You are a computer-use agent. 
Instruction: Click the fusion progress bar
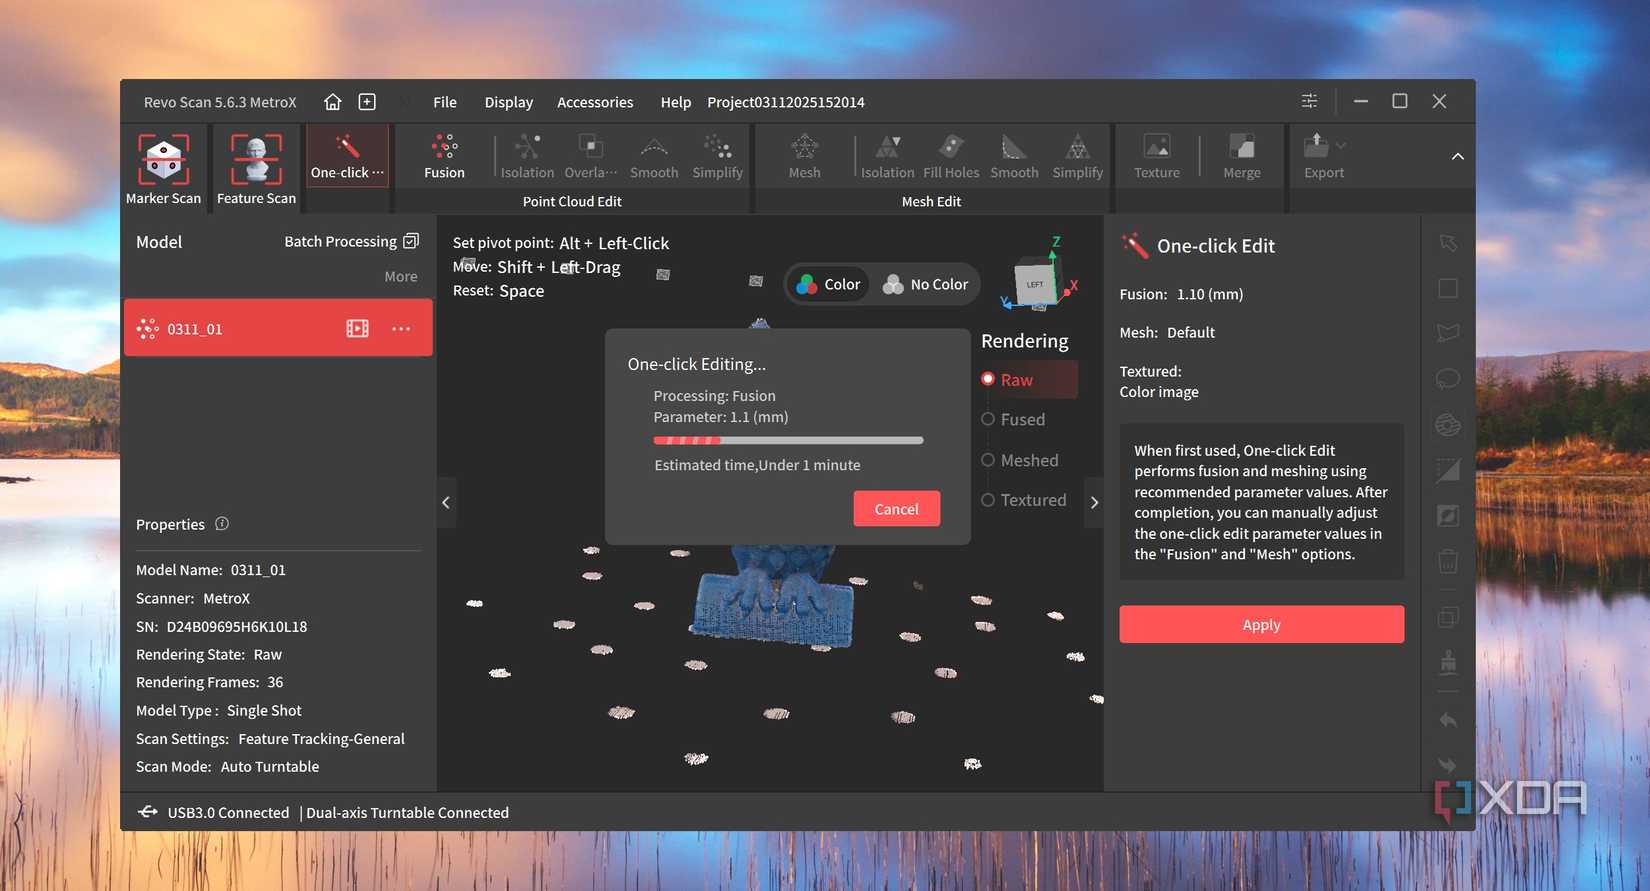788,440
